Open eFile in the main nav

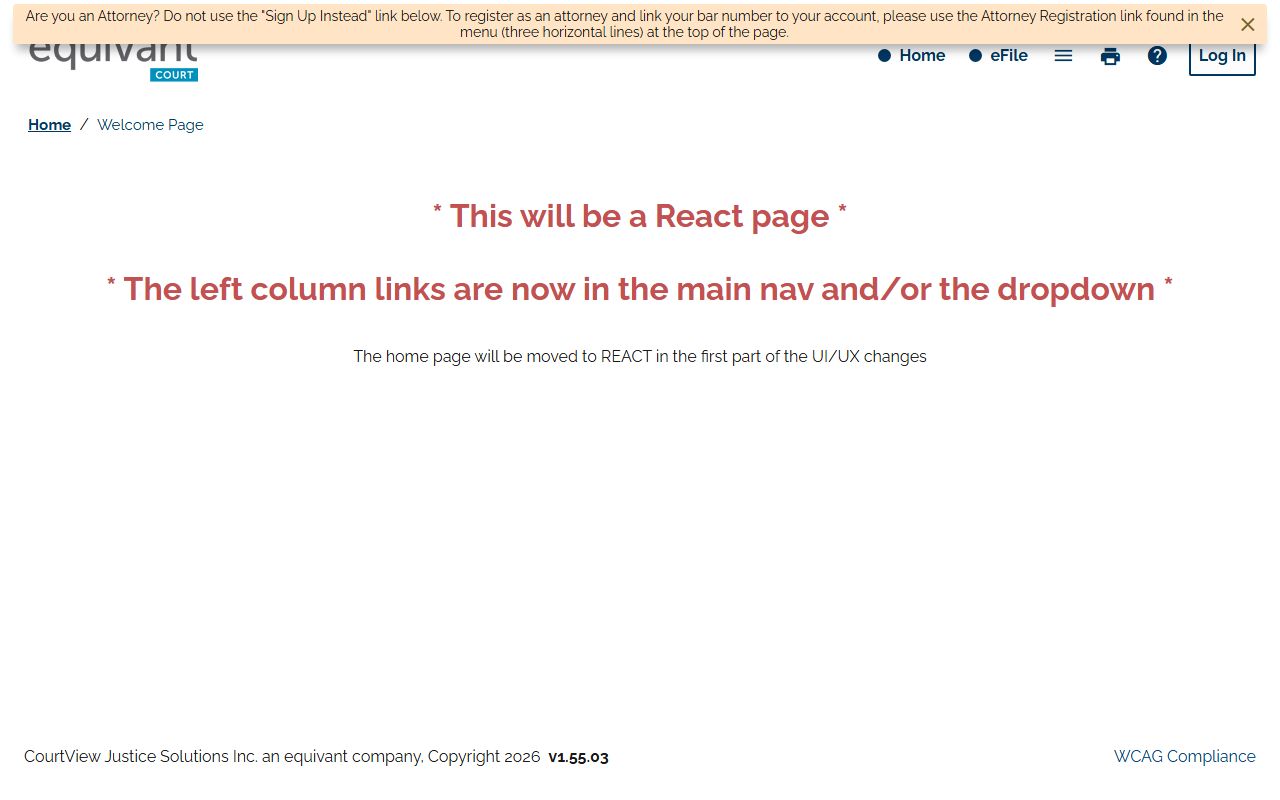[998, 56]
